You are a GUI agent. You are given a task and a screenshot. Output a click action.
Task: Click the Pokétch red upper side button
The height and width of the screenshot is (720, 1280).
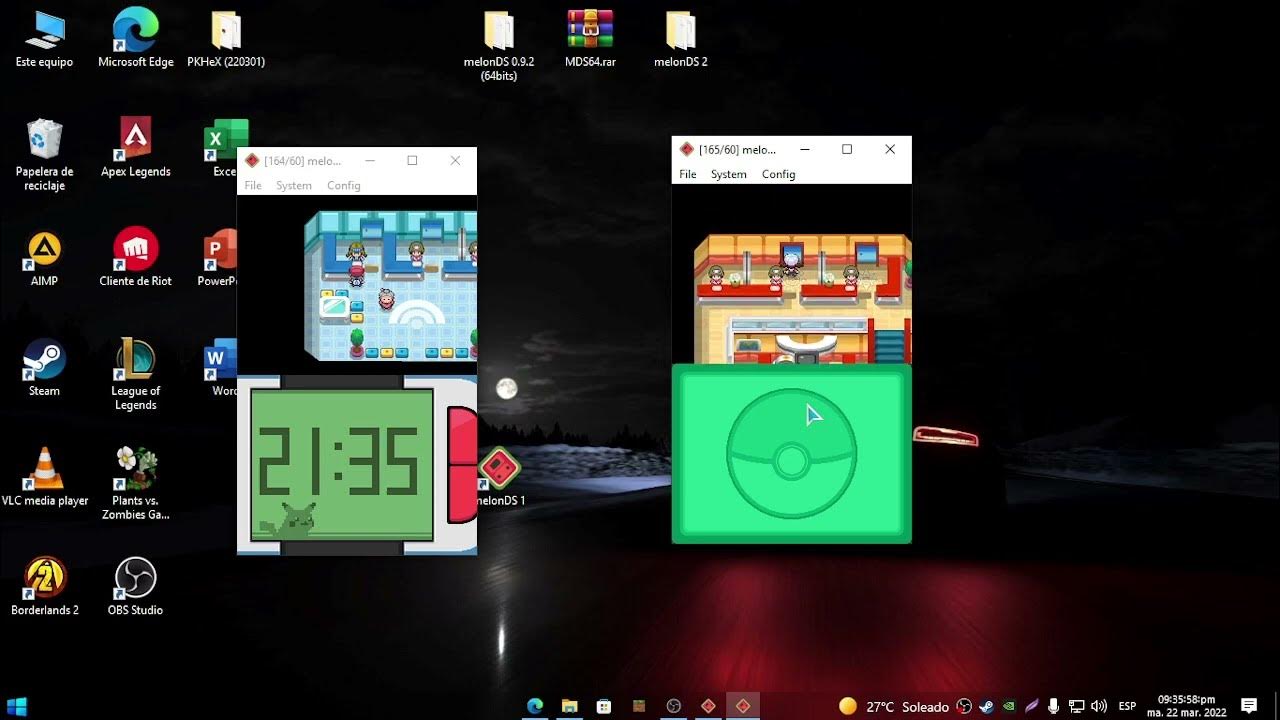461,435
